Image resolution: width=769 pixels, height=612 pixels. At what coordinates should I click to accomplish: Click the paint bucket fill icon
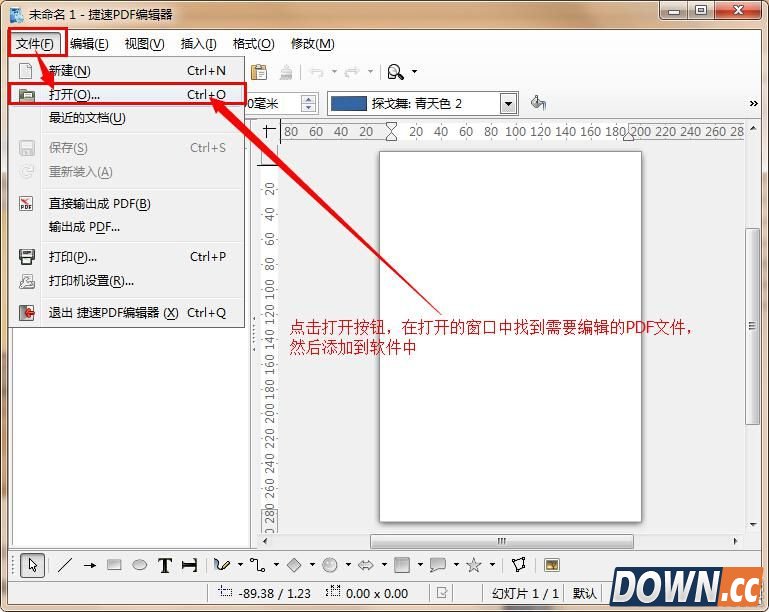pyautogui.click(x=538, y=103)
